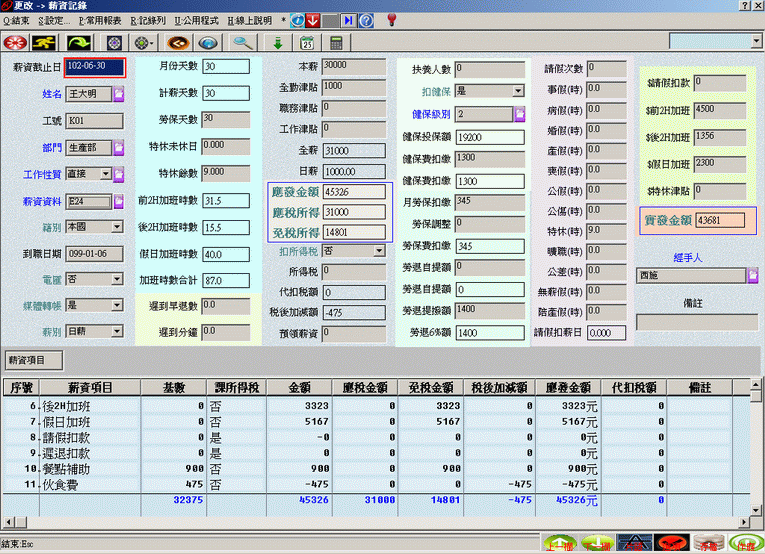765x554 pixels.
Task: Click lookup icon next to 工作性質 field
Action: [x=119, y=174]
